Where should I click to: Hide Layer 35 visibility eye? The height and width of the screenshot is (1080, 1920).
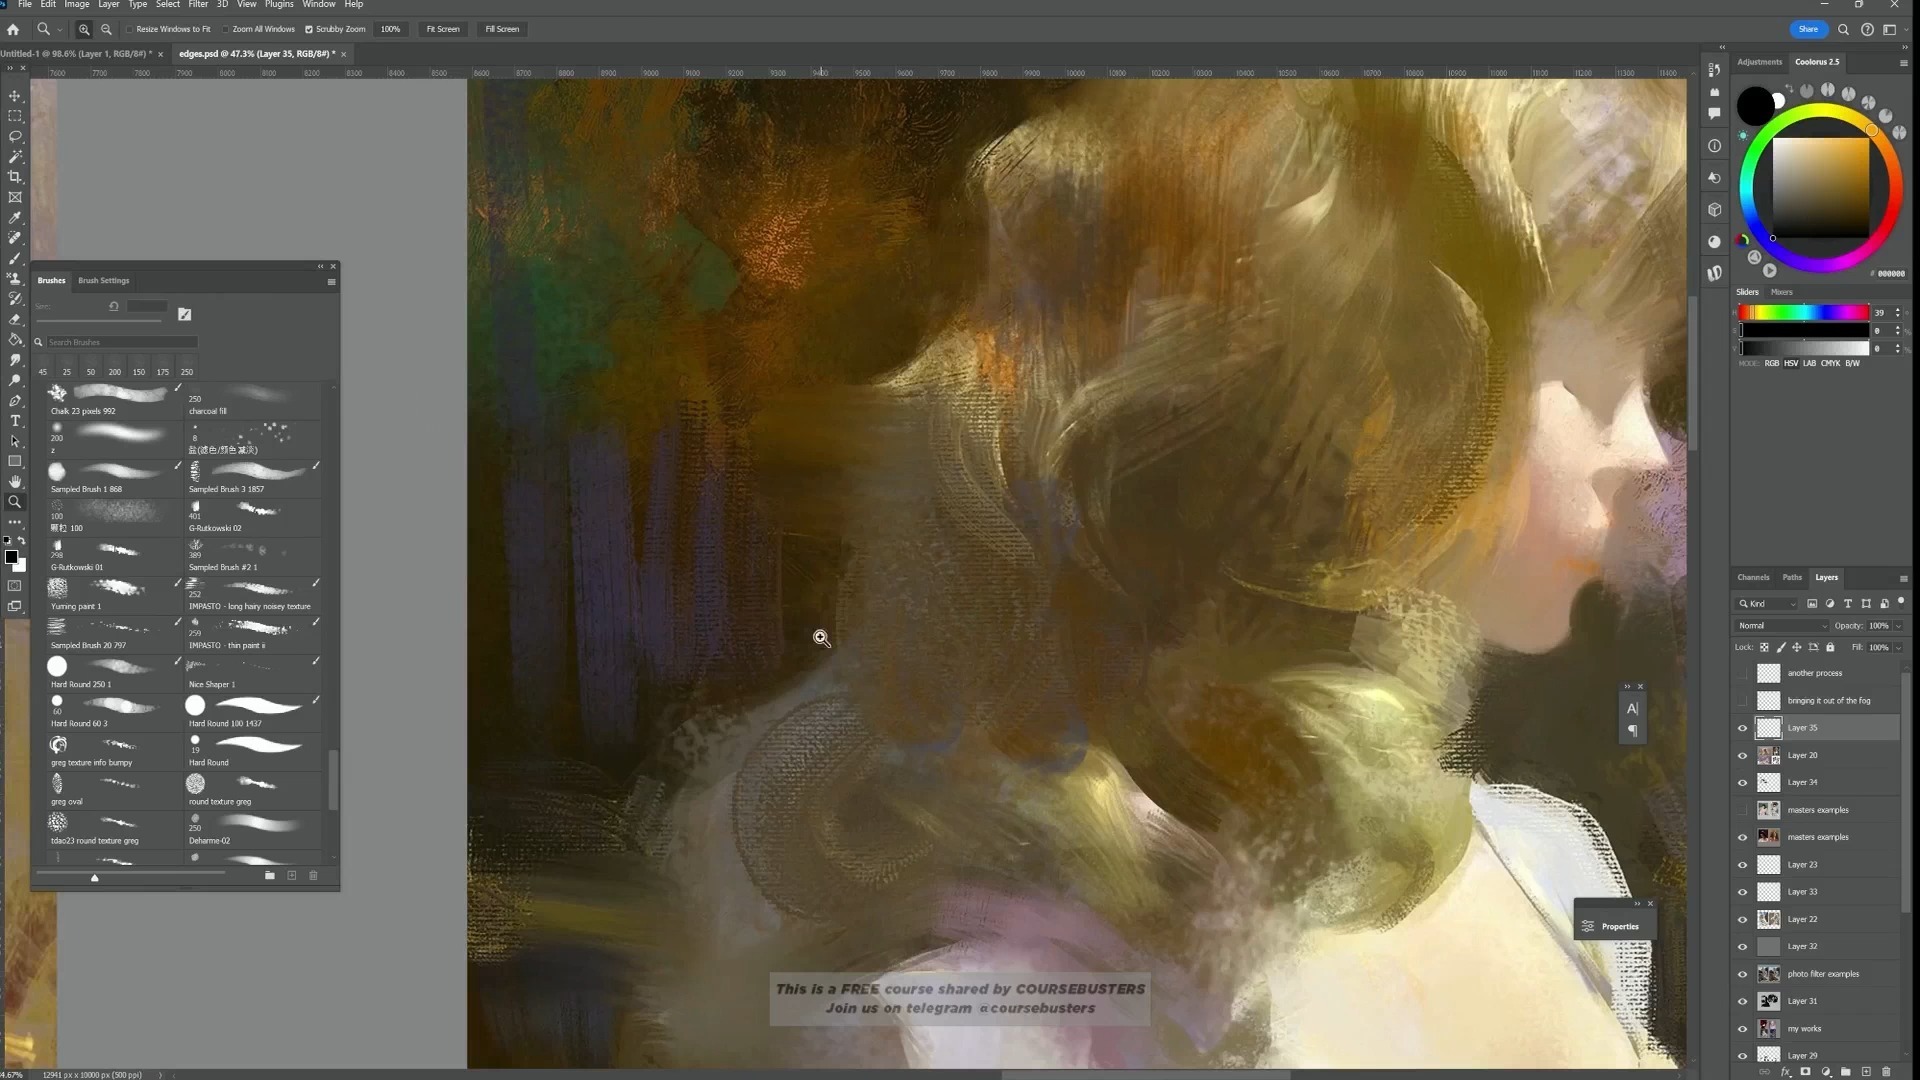pyautogui.click(x=1743, y=728)
